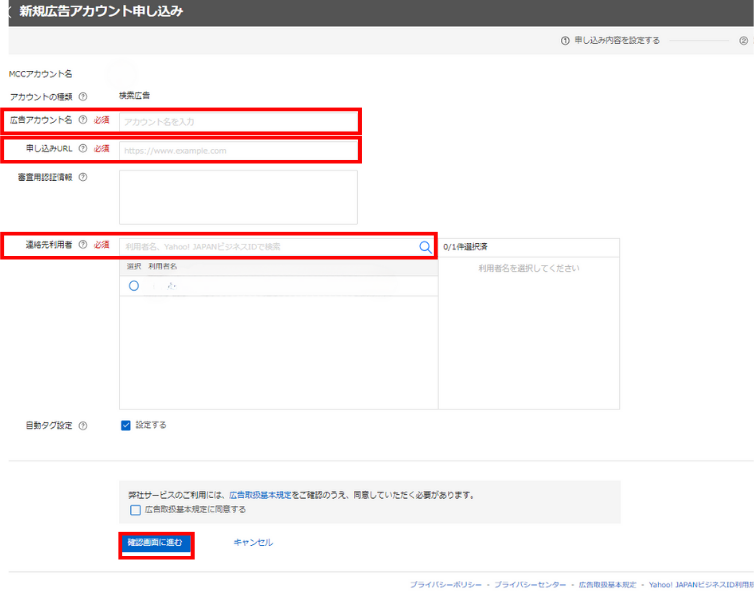The image size is (754, 596).
Task: Open help tooltip for 申し込みURL
Action: 83,150
